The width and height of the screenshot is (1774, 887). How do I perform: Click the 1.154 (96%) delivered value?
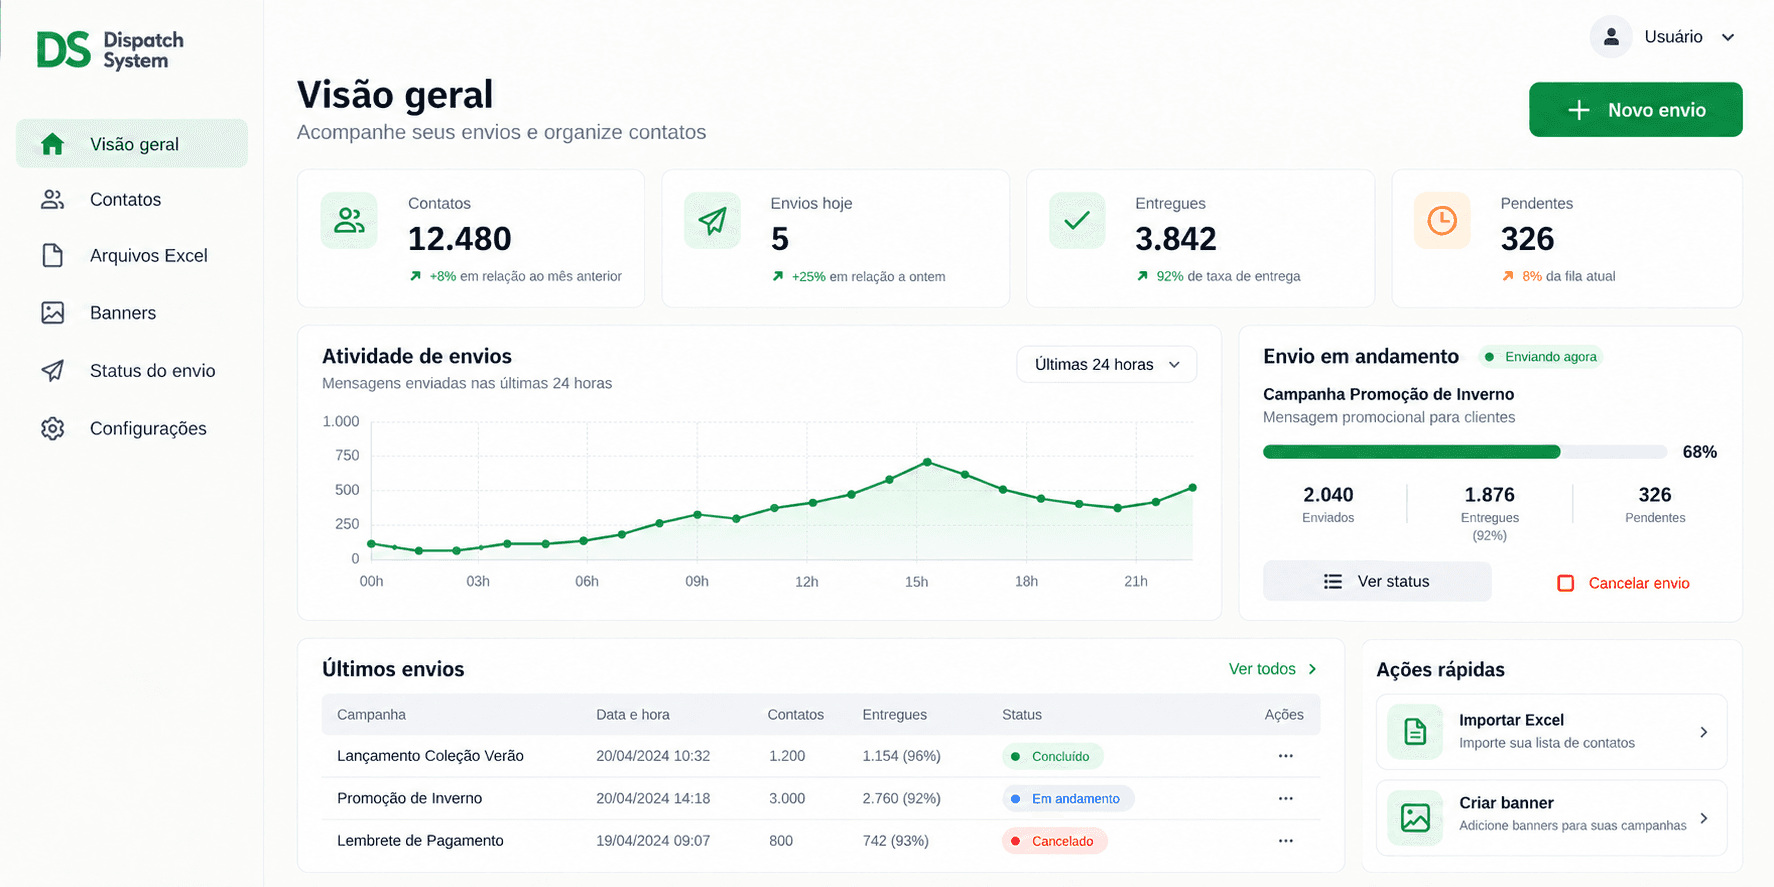click(x=901, y=756)
